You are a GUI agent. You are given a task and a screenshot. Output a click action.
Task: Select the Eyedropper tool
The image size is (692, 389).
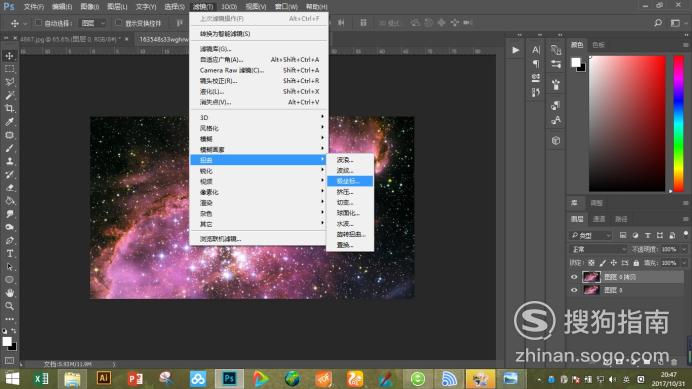(x=9, y=122)
